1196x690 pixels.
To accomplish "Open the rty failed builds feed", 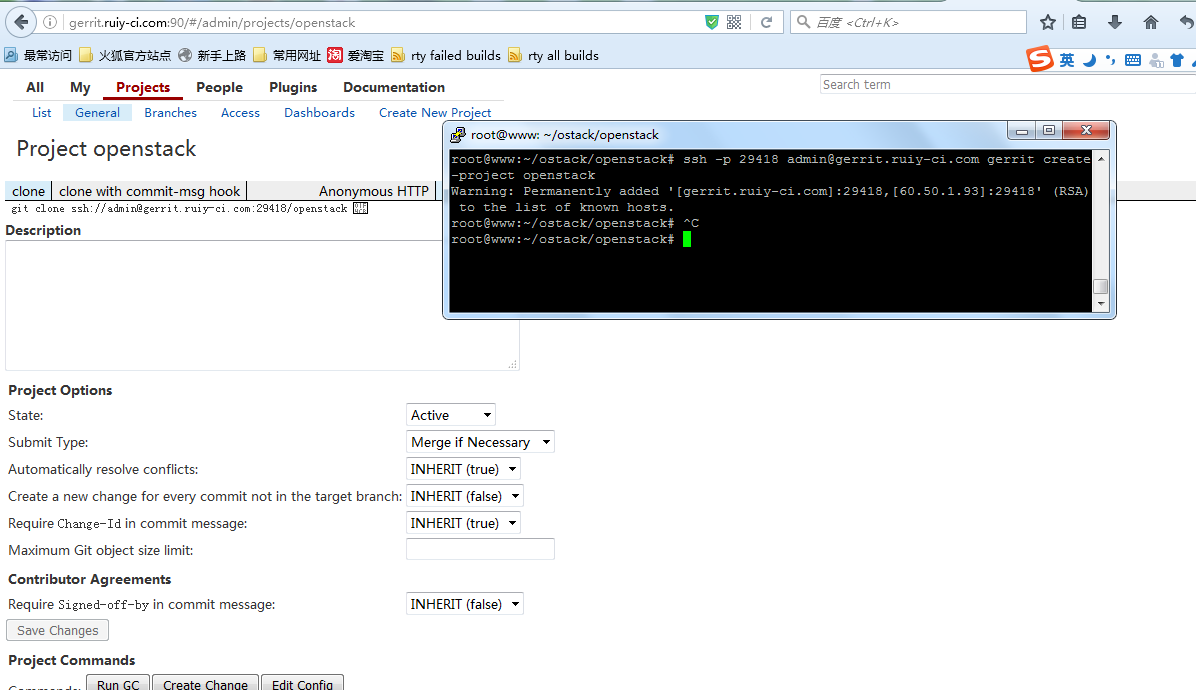I will 445,55.
